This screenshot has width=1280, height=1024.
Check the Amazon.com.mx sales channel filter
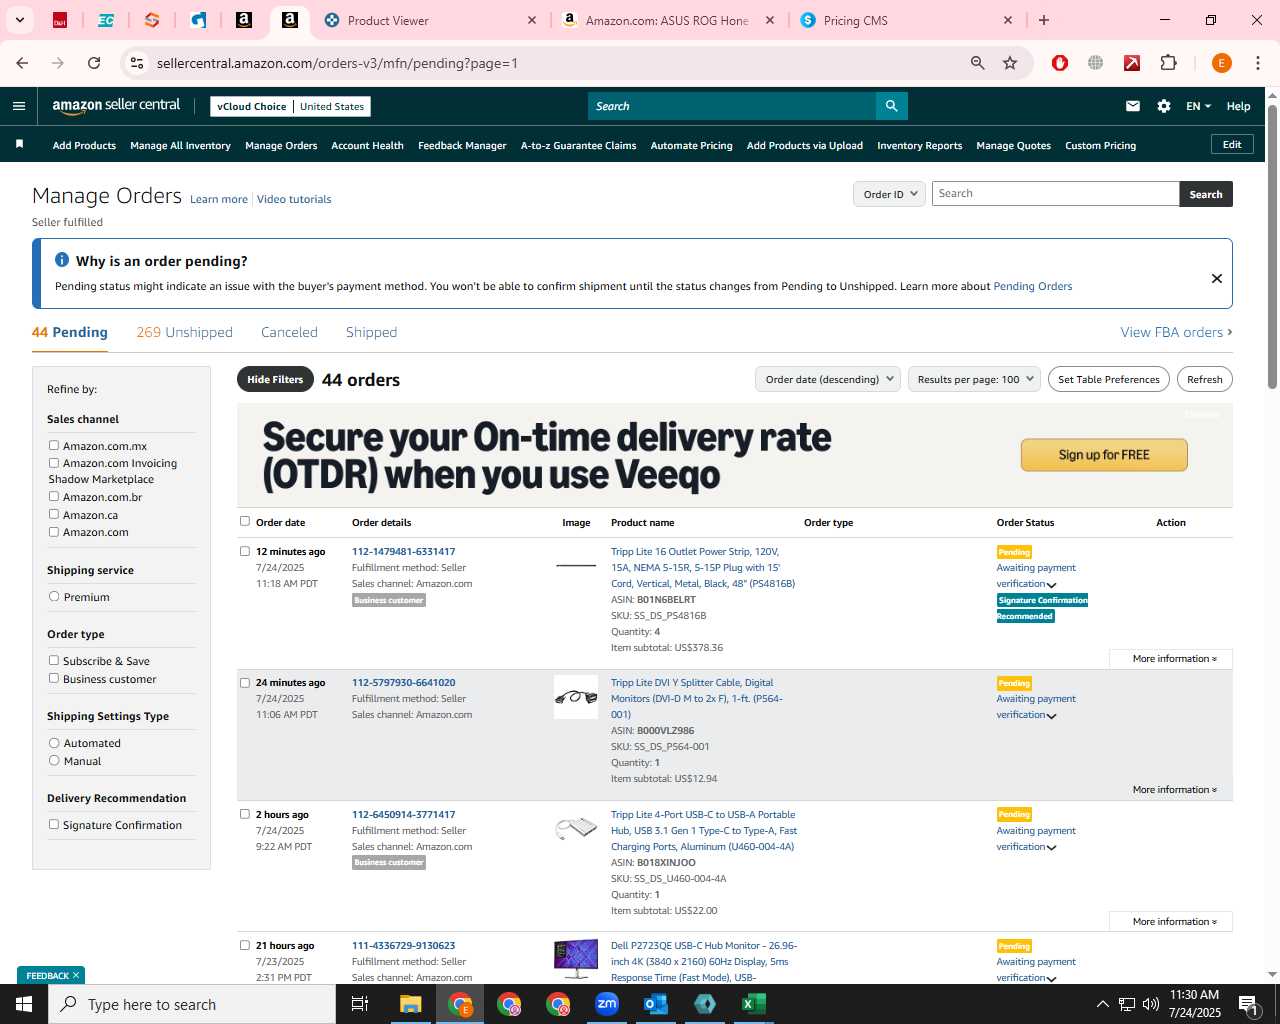tap(54, 446)
